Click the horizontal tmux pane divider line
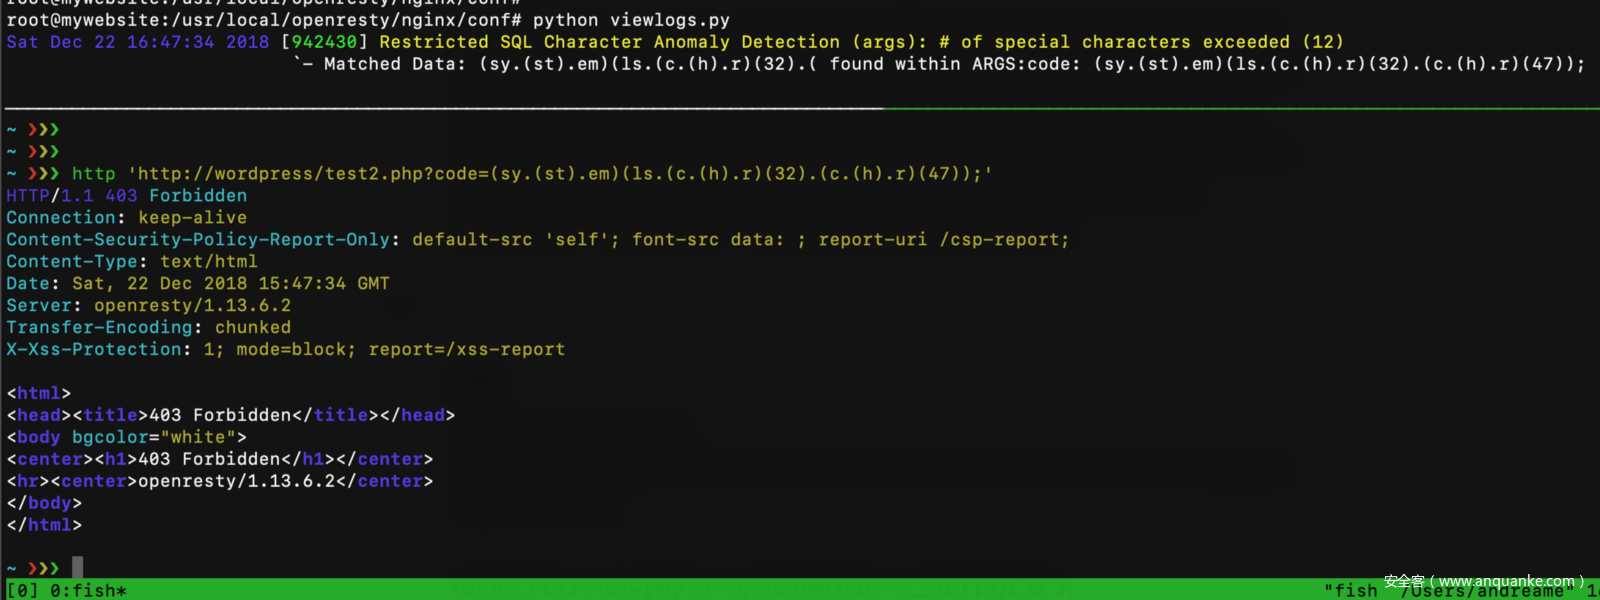The image size is (1600, 600). (x=800, y=108)
